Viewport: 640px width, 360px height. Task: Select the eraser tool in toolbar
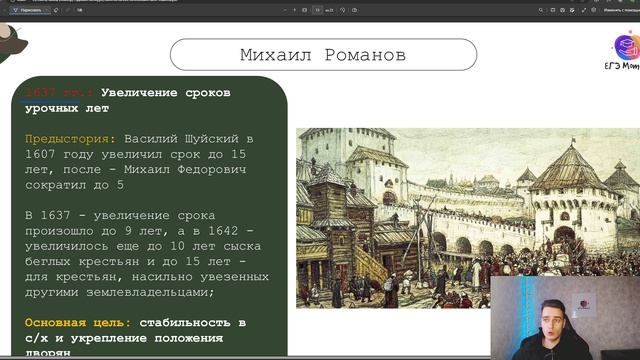coord(56,10)
